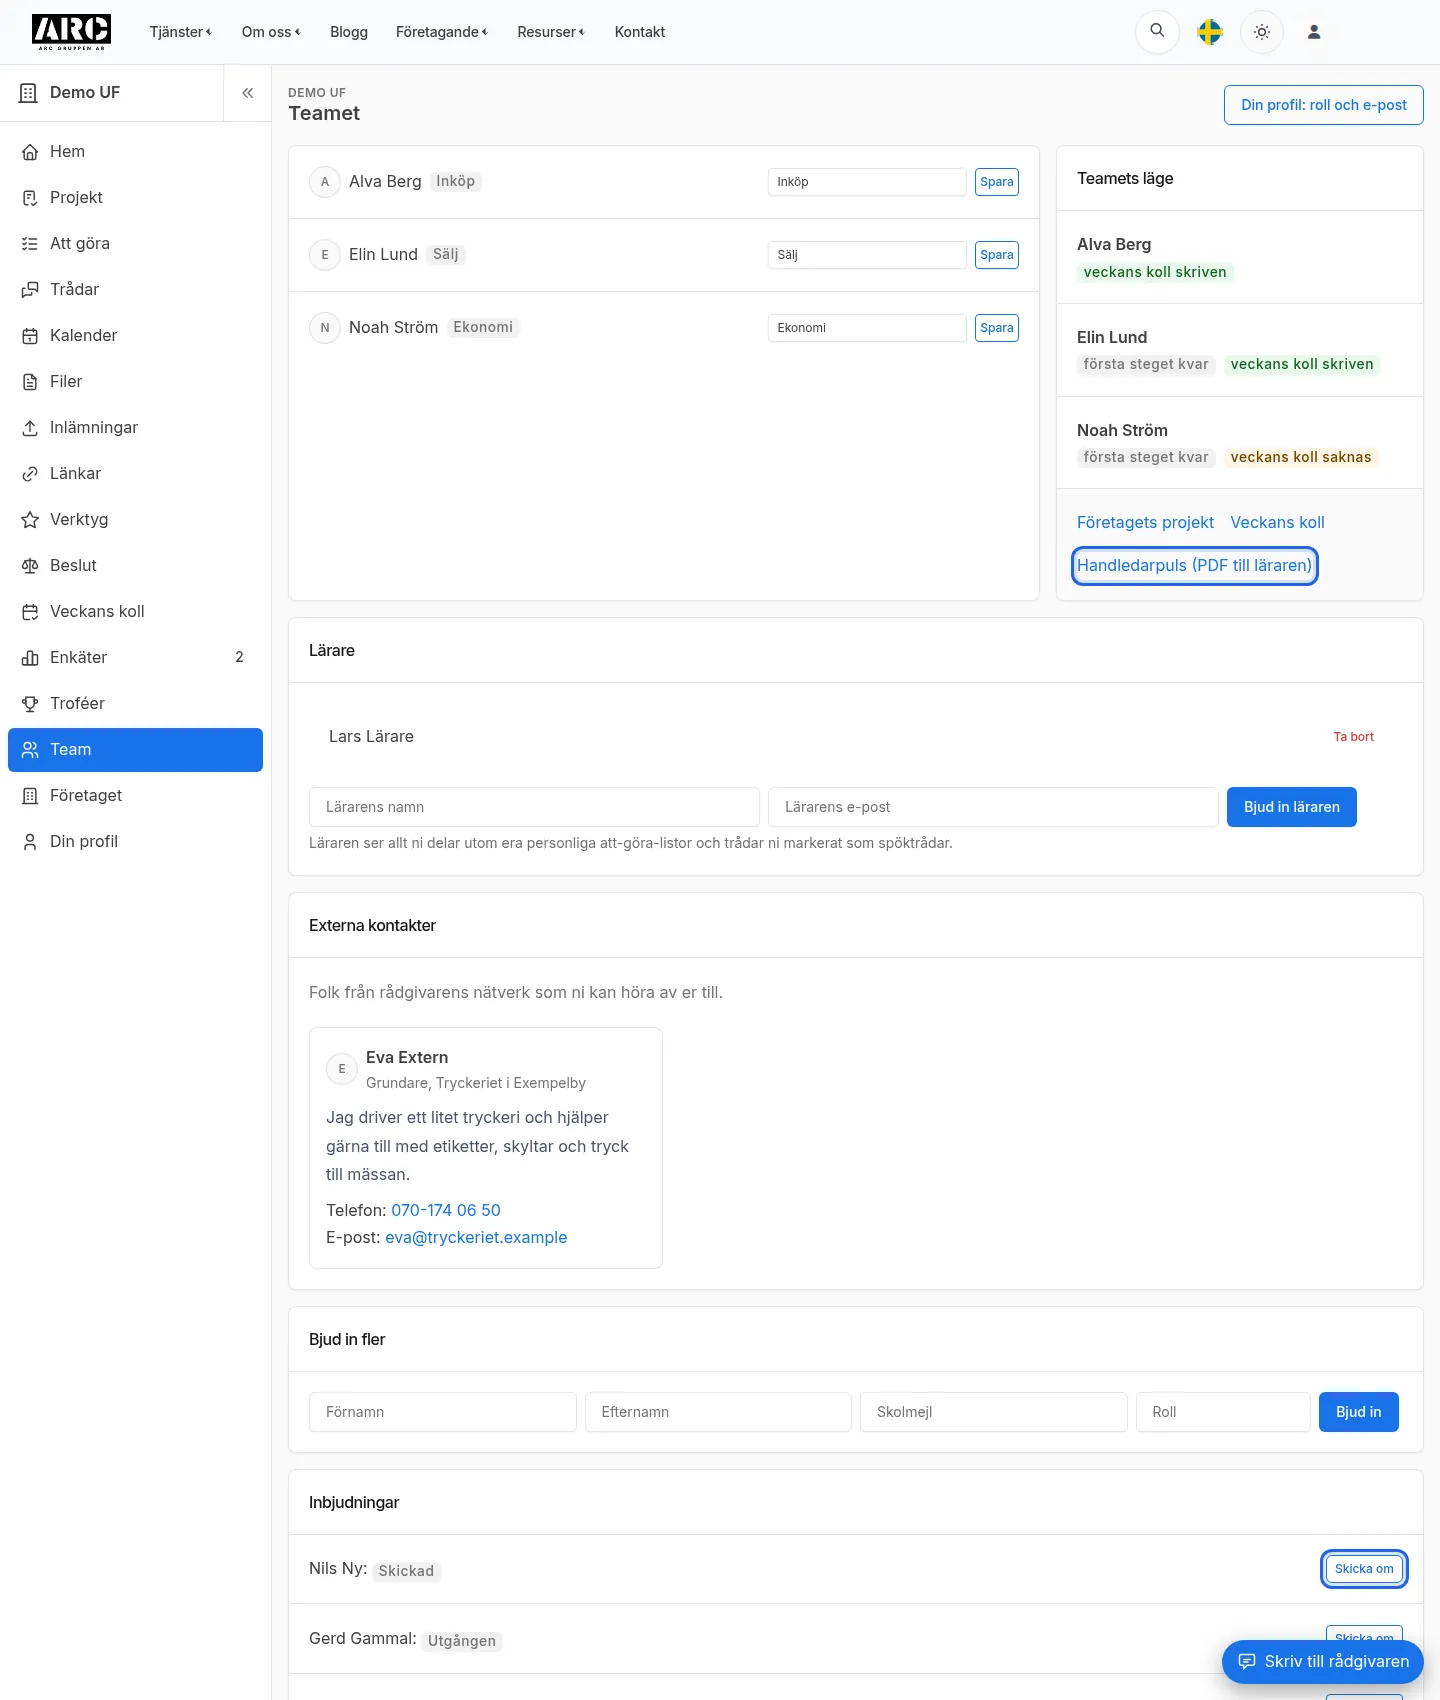Open the Inlämningar upload icon
1440x1700 pixels.
(x=30, y=428)
